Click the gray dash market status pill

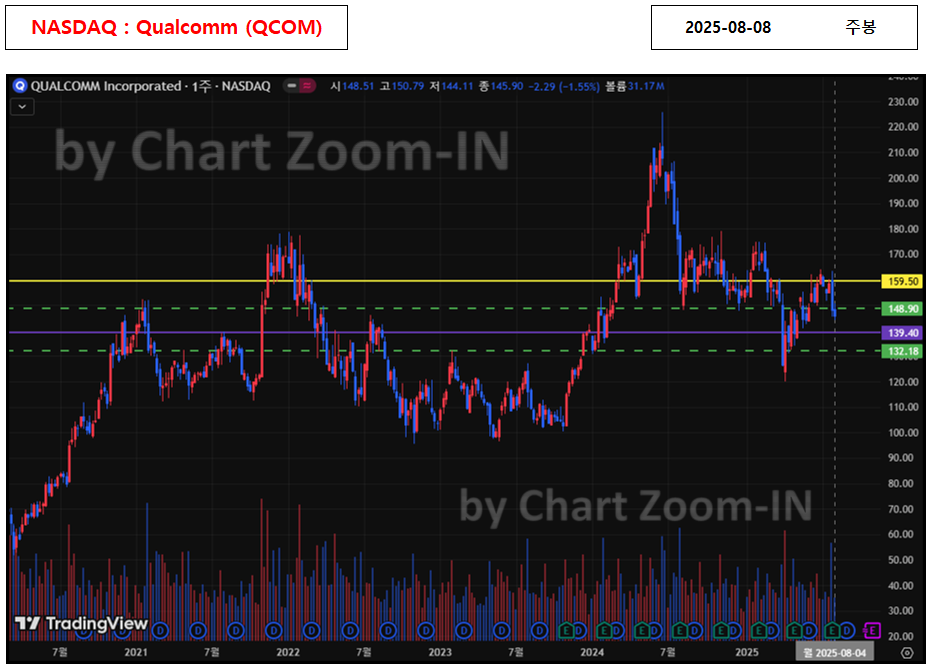click(291, 86)
